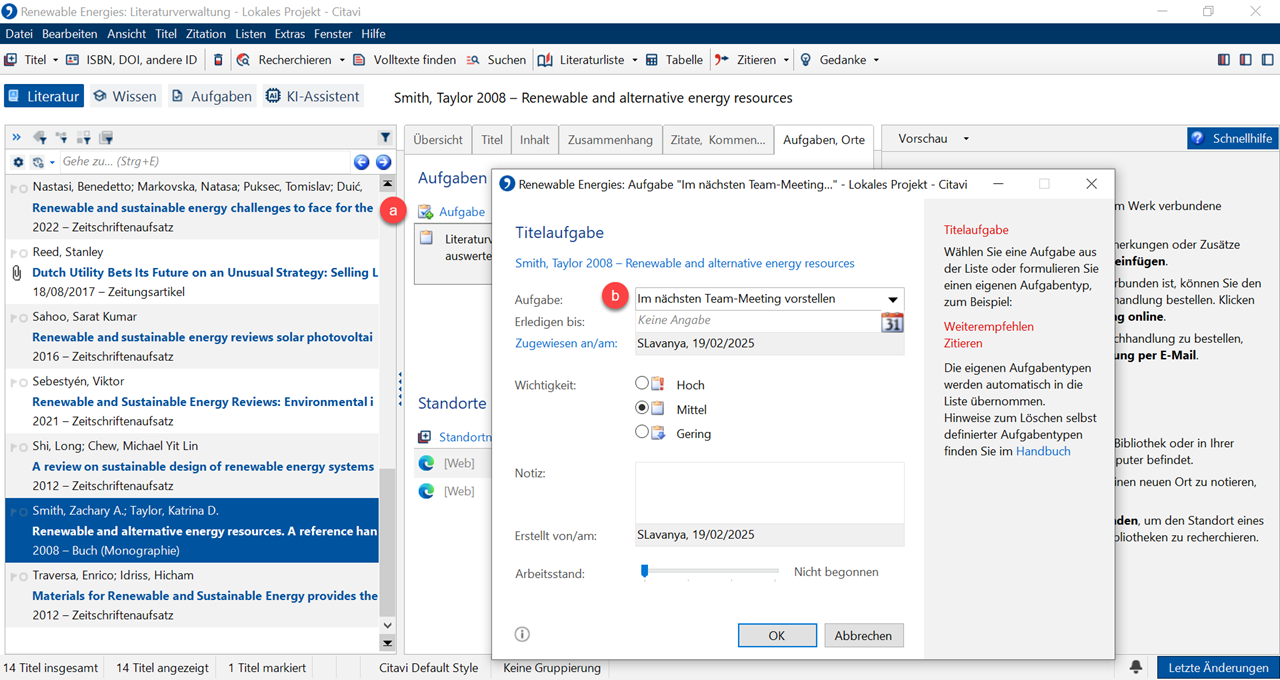Confirm the task dialog with OK
The width and height of the screenshot is (1280, 680).
(x=776, y=635)
